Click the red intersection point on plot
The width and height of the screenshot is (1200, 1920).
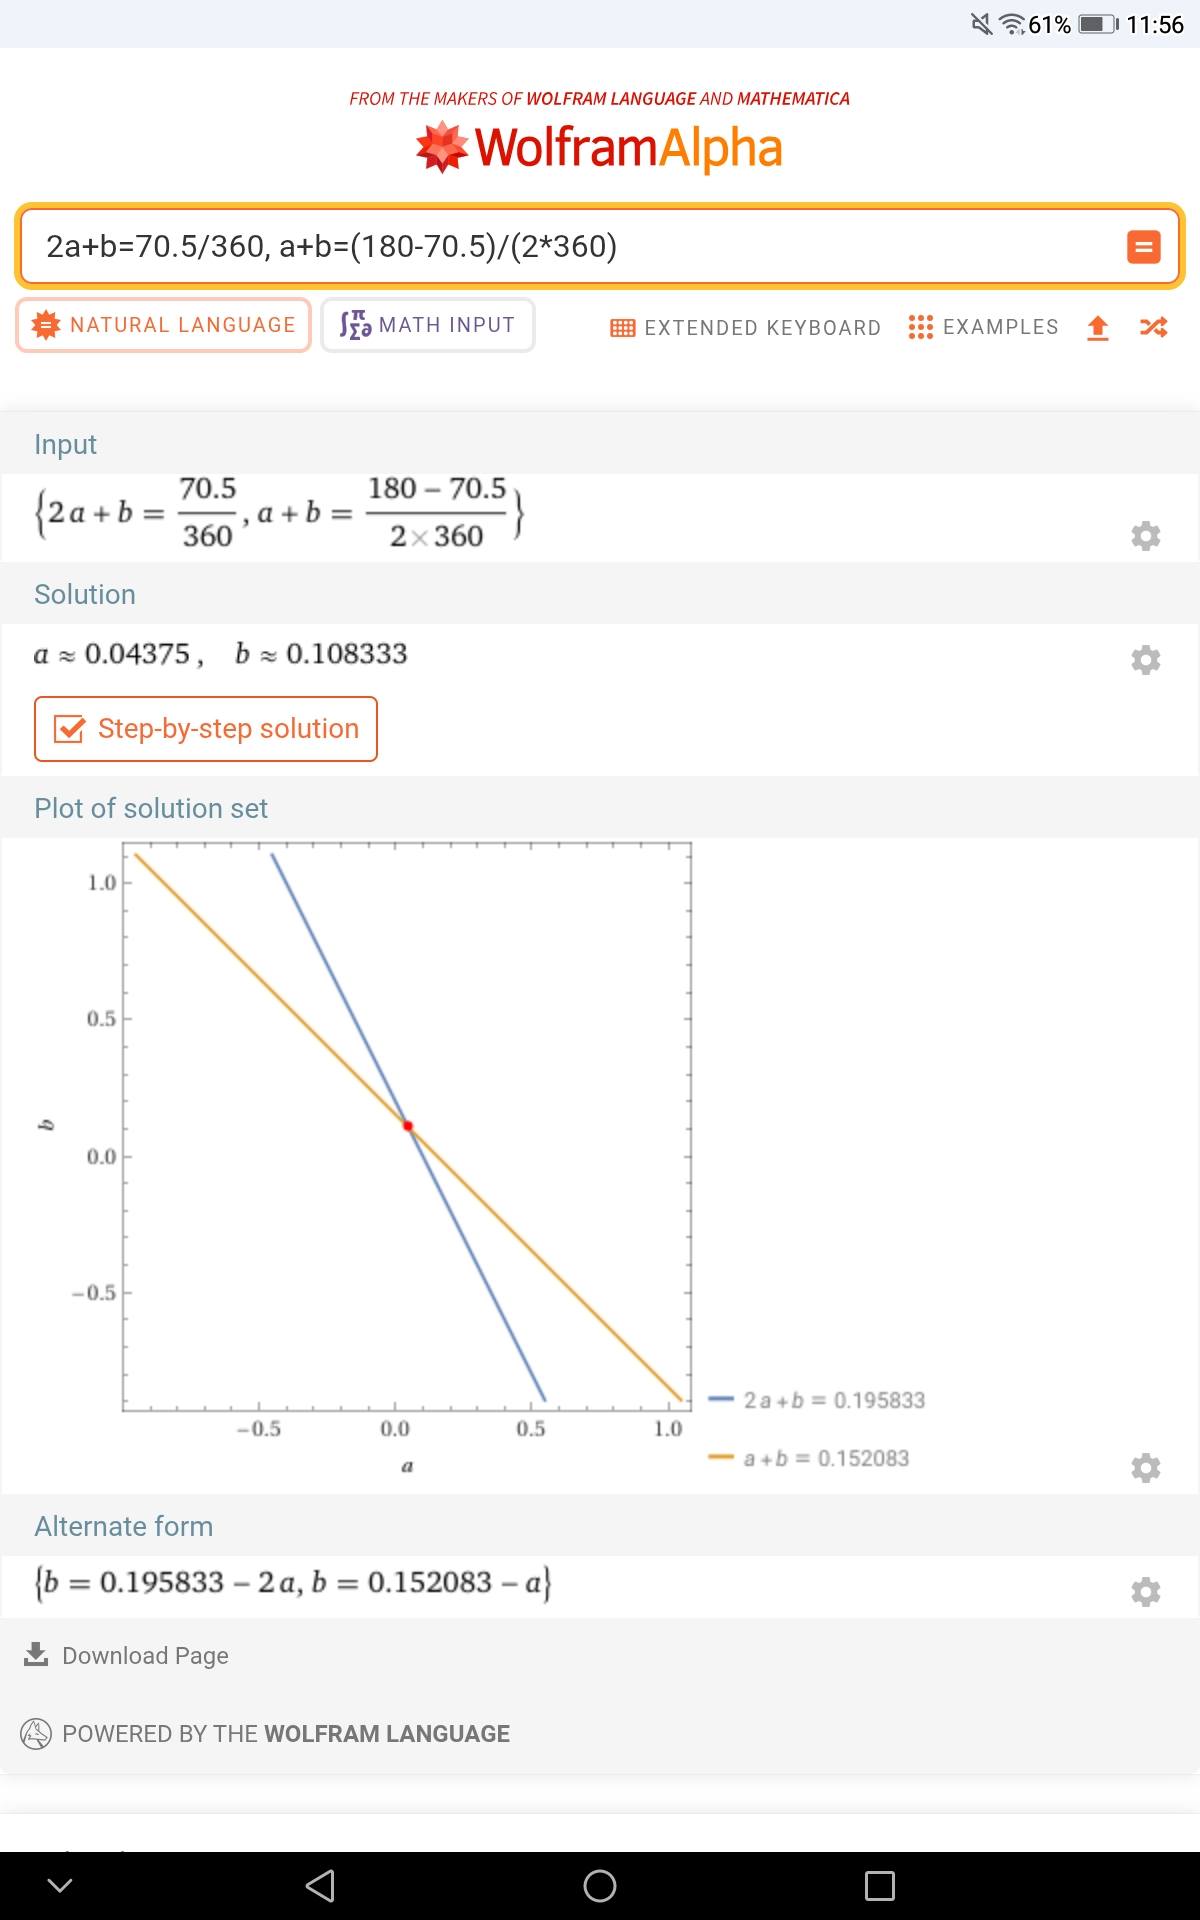(408, 1126)
